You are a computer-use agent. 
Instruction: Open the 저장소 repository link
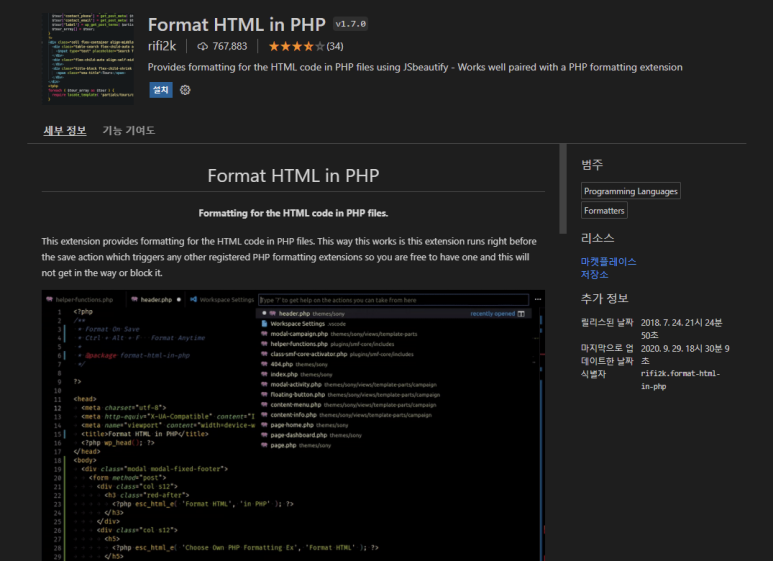(595, 275)
